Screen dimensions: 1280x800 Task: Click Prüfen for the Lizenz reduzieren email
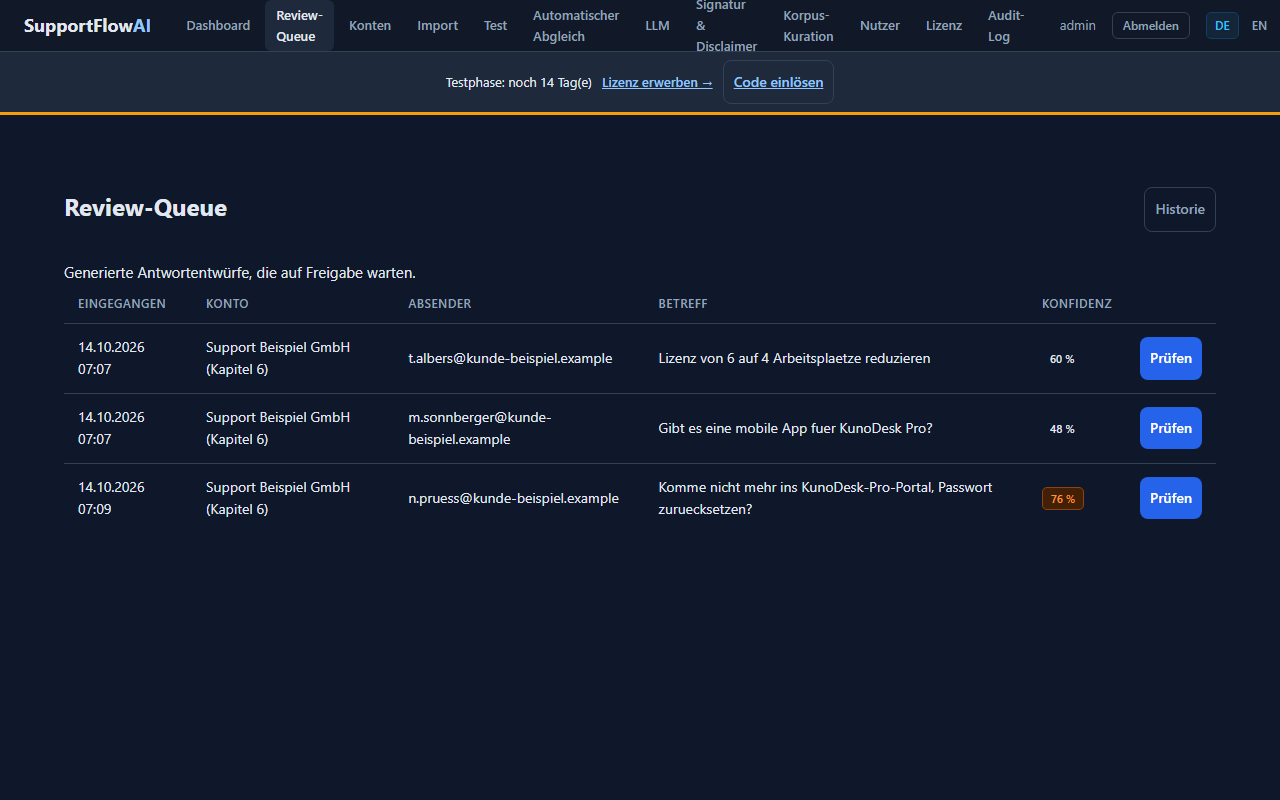(1171, 359)
